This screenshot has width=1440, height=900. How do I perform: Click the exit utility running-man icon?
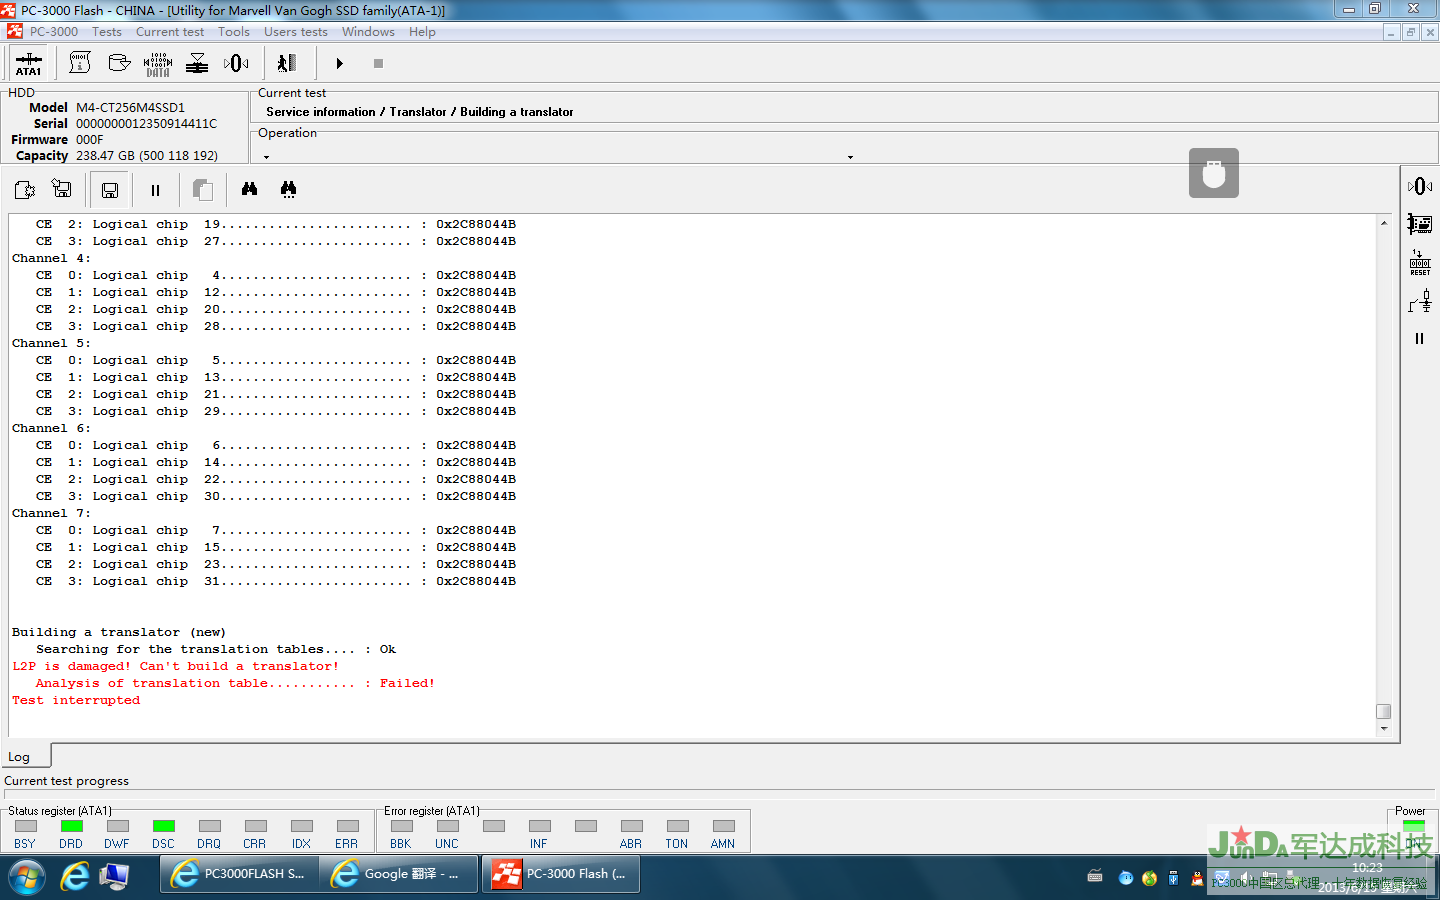(287, 63)
